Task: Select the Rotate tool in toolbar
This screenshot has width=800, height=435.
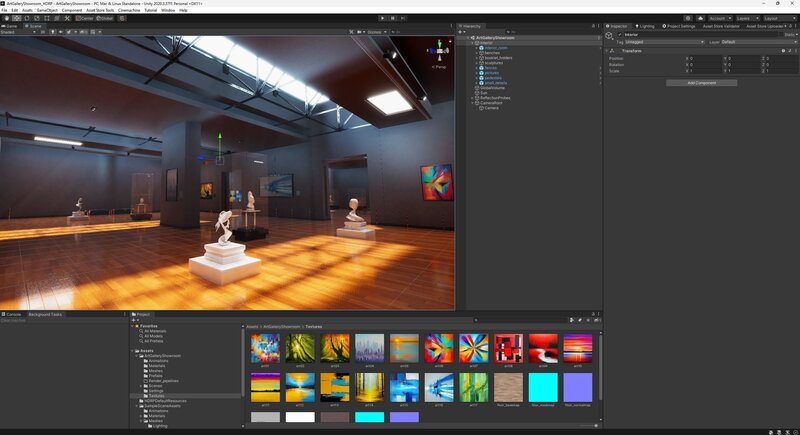Action: click(x=26, y=18)
